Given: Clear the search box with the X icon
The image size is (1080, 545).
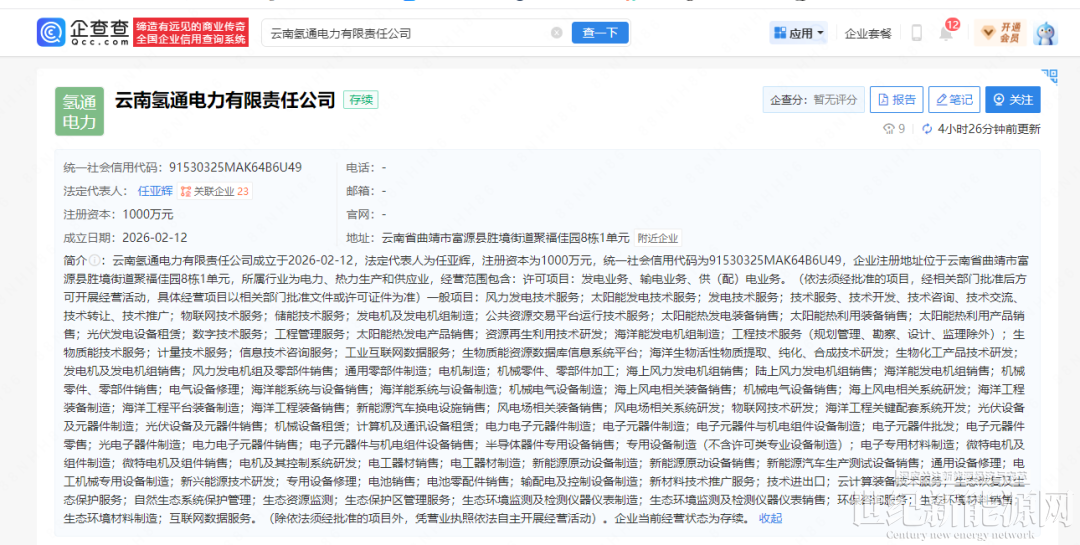Looking at the screenshot, I should click(556, 33).
